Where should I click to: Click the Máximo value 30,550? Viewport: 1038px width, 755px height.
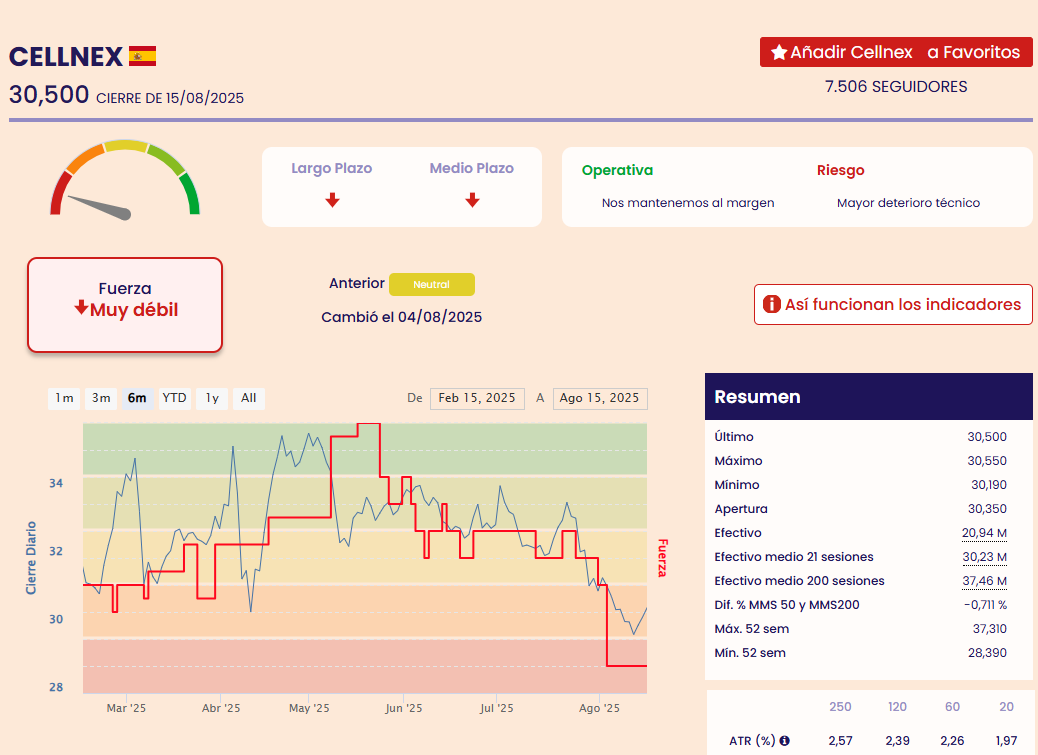[986, 461]
